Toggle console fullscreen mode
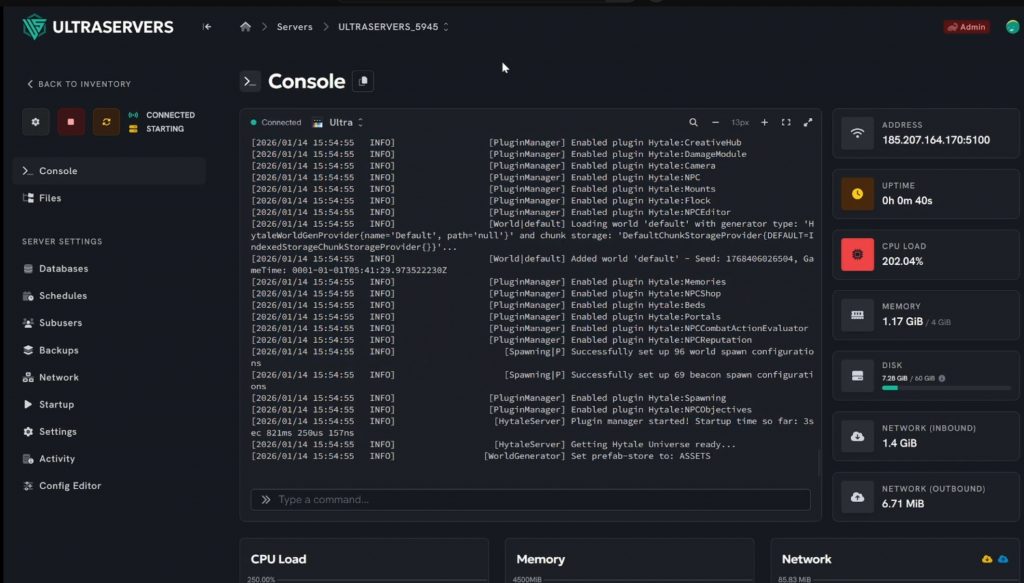The height and width of the screenshot is (583, 1024). click(786, 122)
